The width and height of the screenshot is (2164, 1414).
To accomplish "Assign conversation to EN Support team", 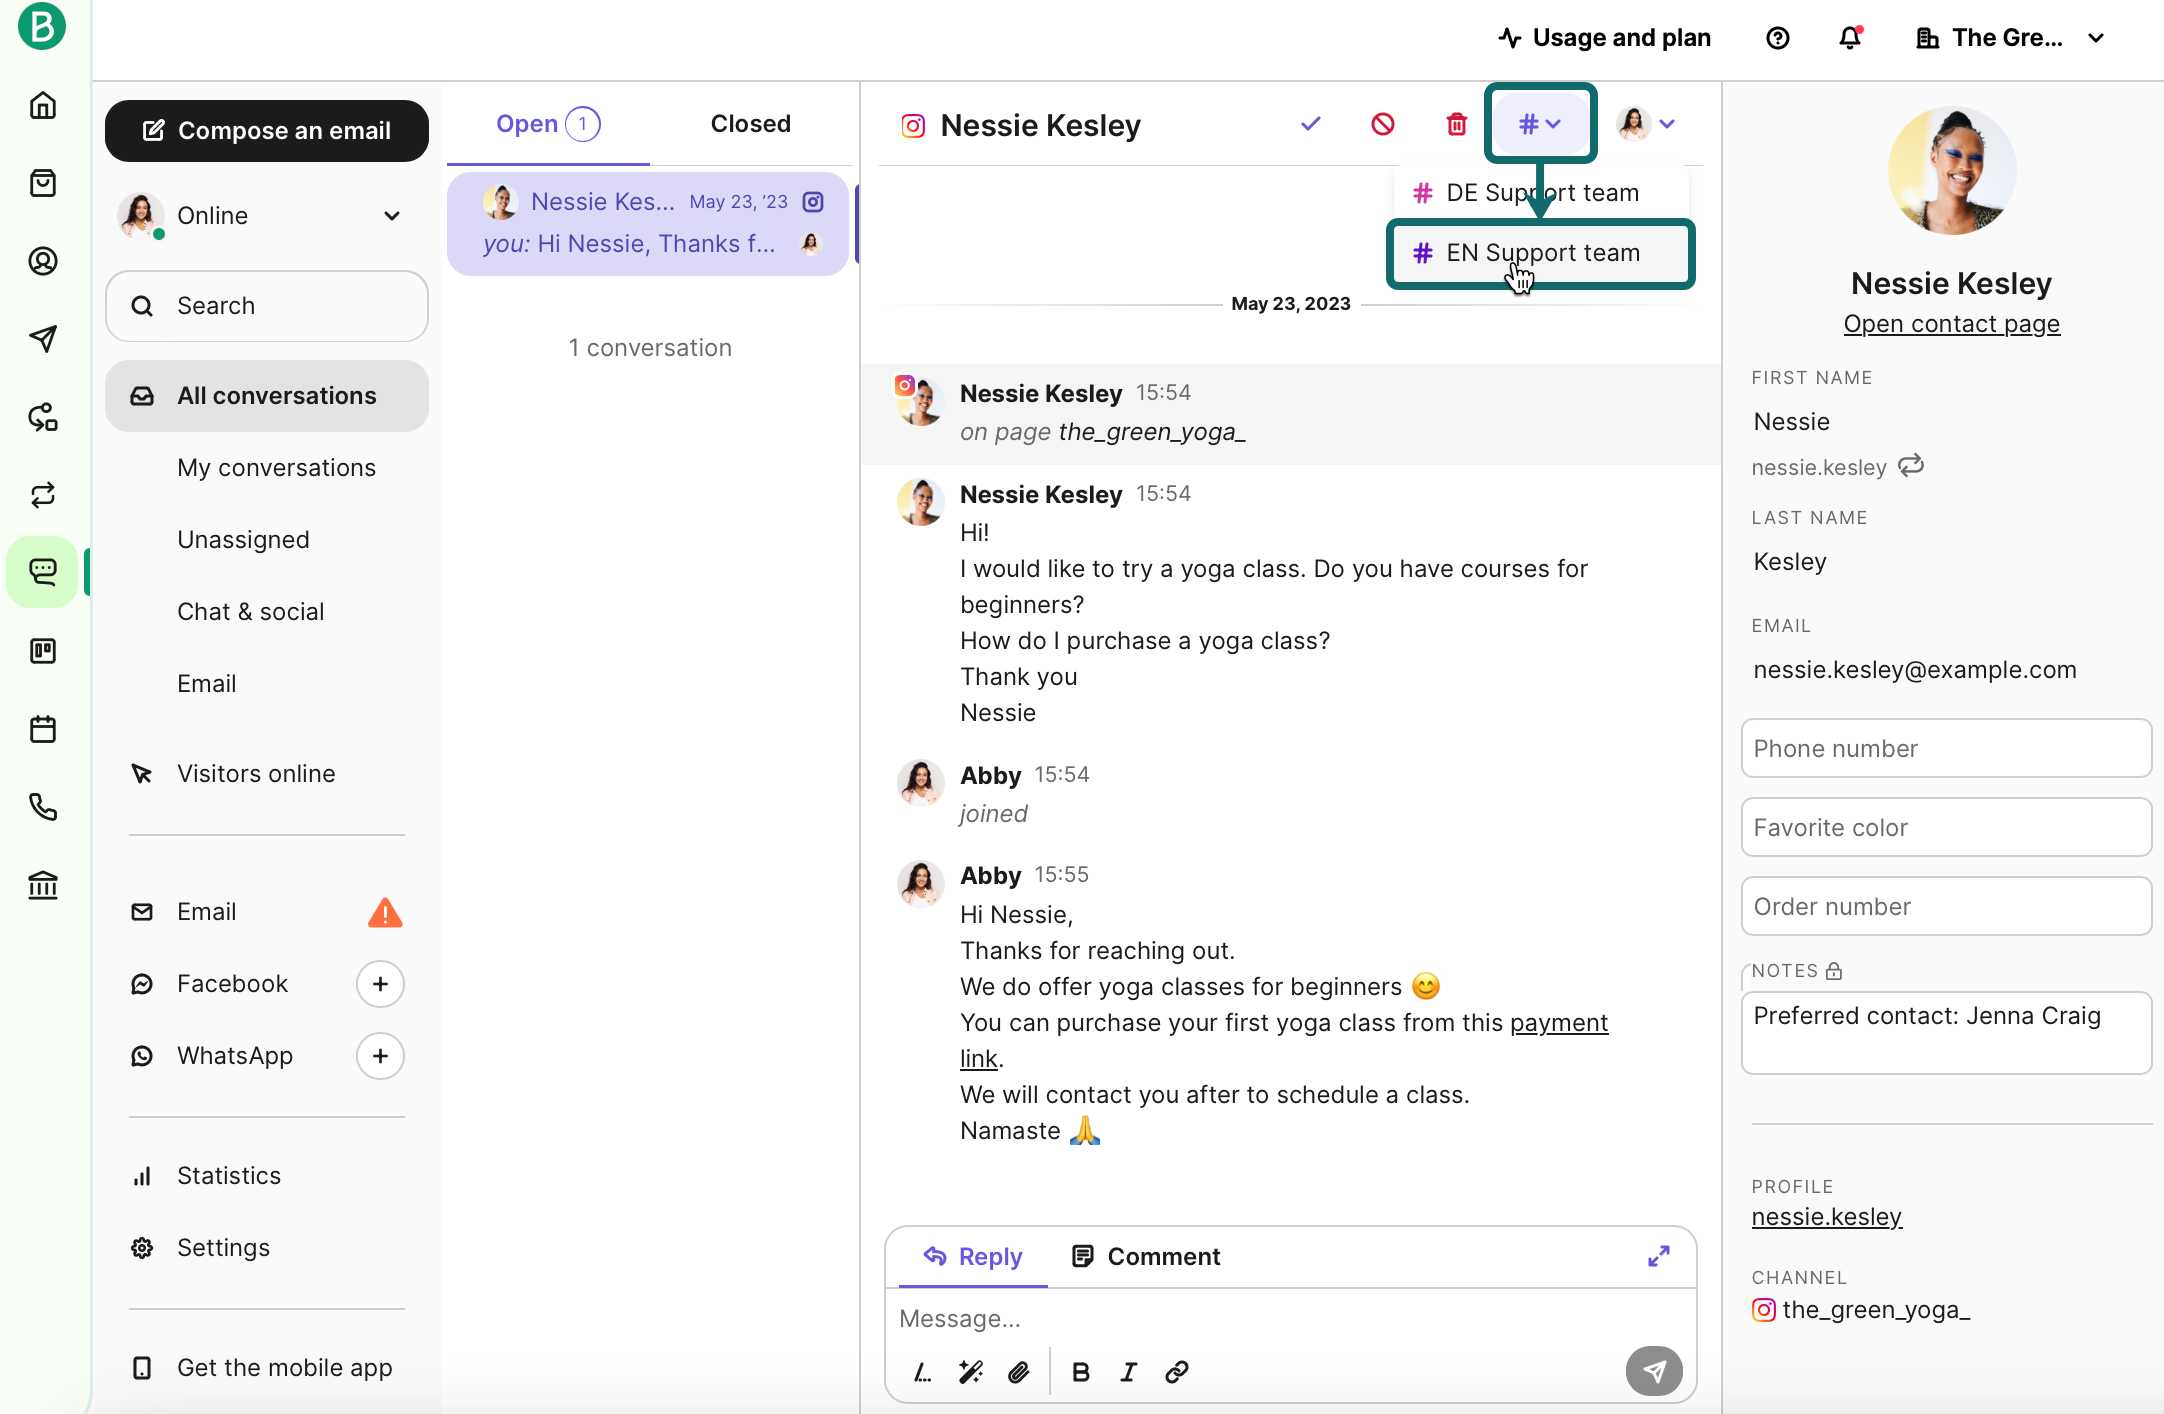I will click(1541, 253).
